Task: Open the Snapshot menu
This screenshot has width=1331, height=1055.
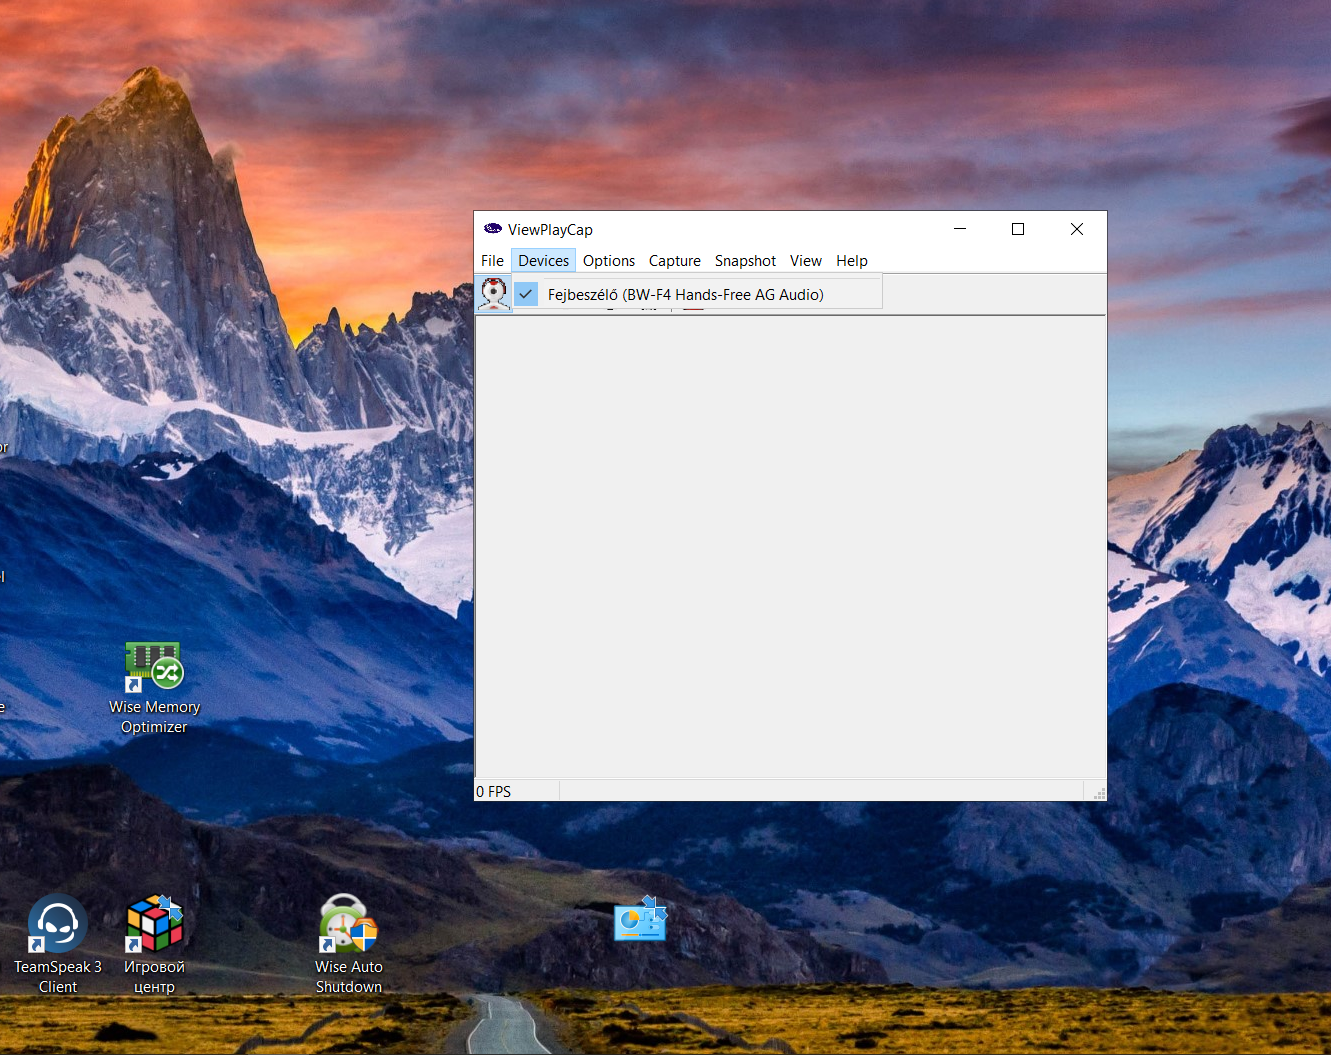Action: coord(745,260)
